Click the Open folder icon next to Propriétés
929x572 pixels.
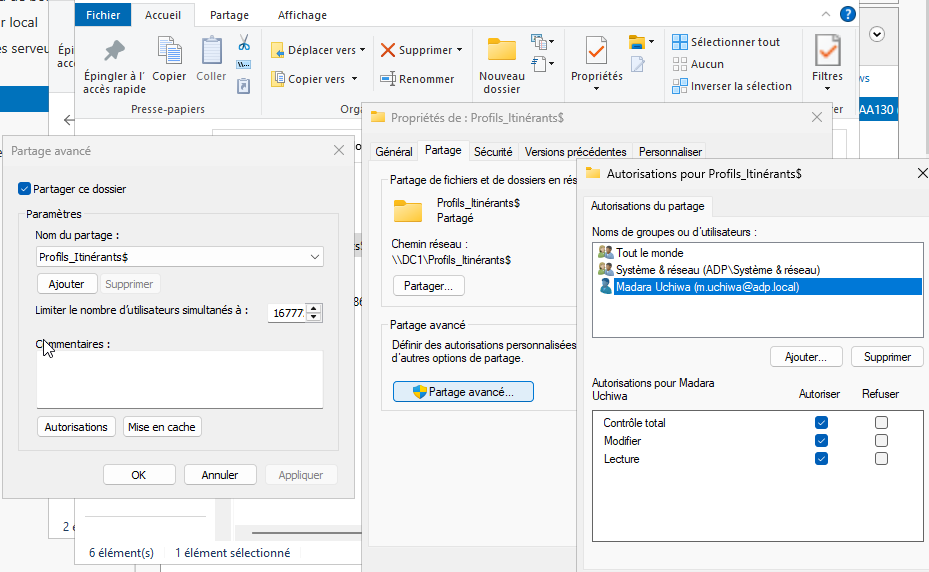tap(637, 42)
